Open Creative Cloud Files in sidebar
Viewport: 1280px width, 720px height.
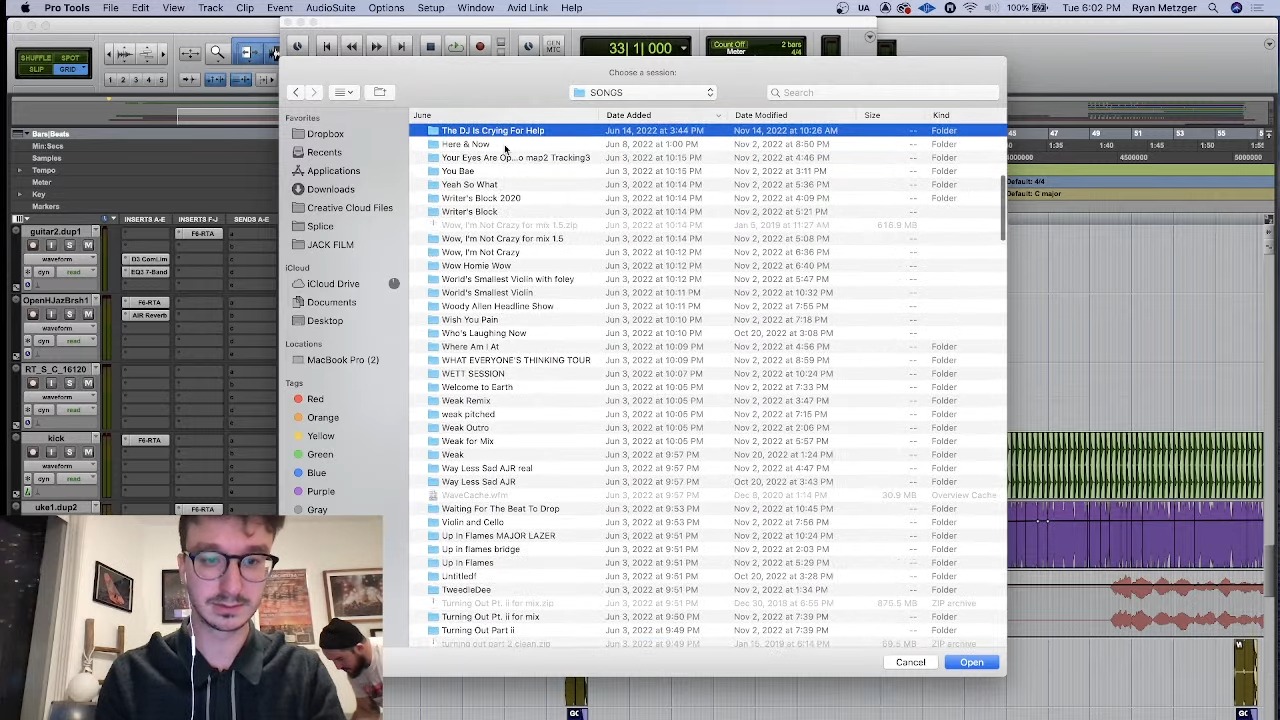[349, 208]
